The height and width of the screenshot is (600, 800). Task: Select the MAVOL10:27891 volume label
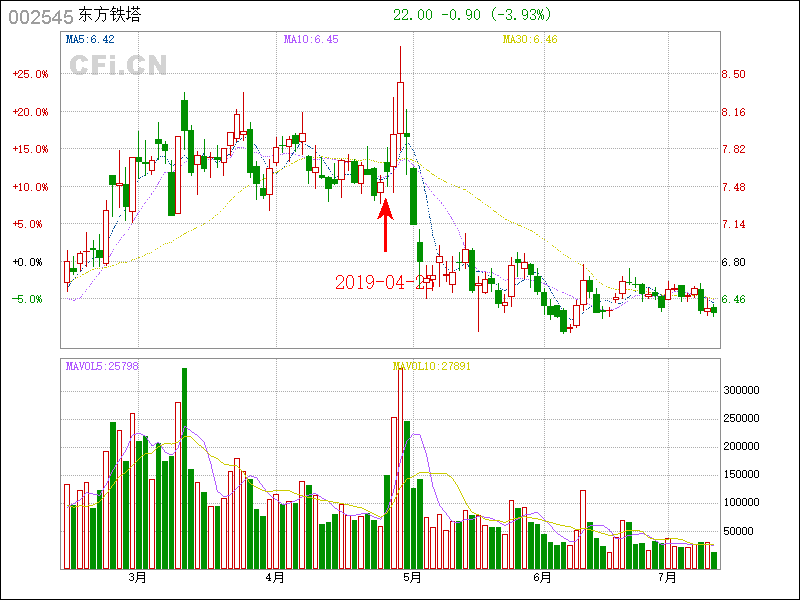tap(431, 366)
